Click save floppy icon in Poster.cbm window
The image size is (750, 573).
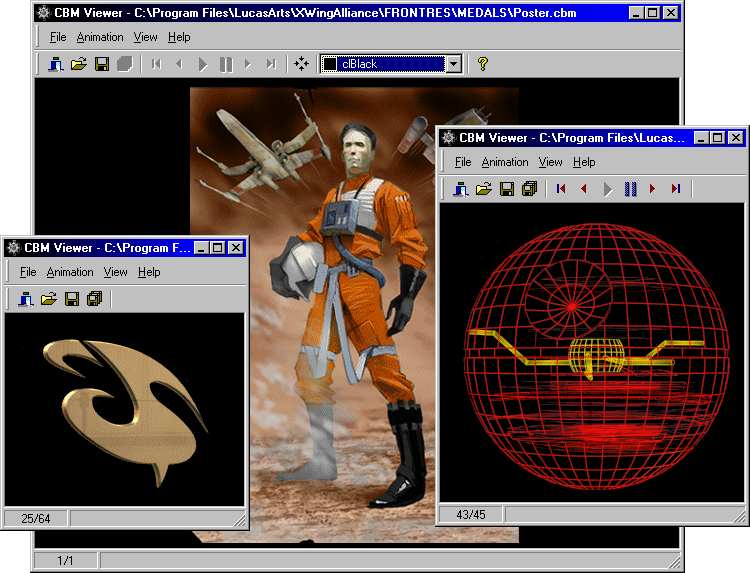pos(102,64)
